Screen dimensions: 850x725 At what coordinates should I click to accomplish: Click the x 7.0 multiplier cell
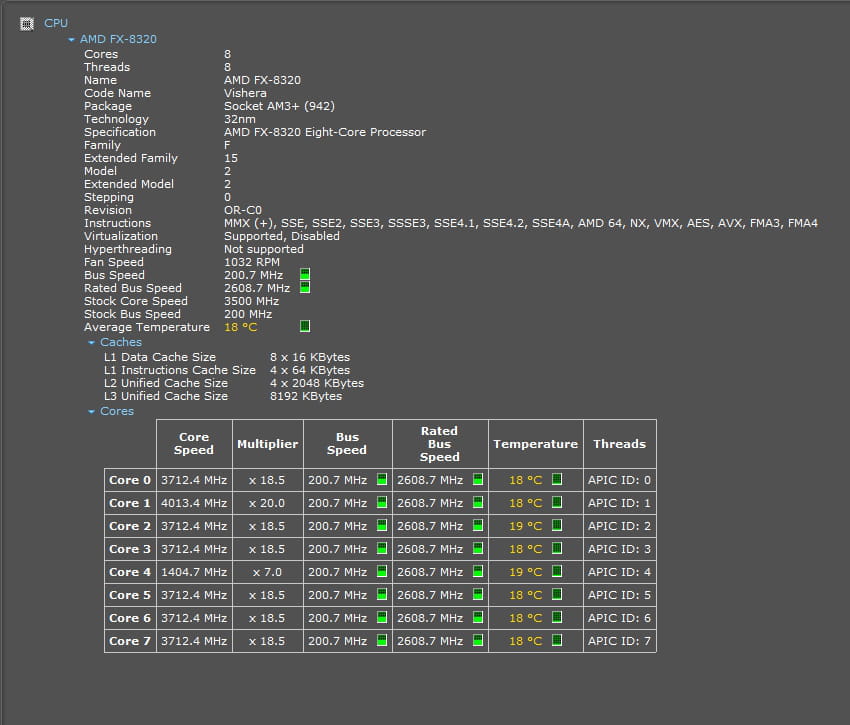268,572
